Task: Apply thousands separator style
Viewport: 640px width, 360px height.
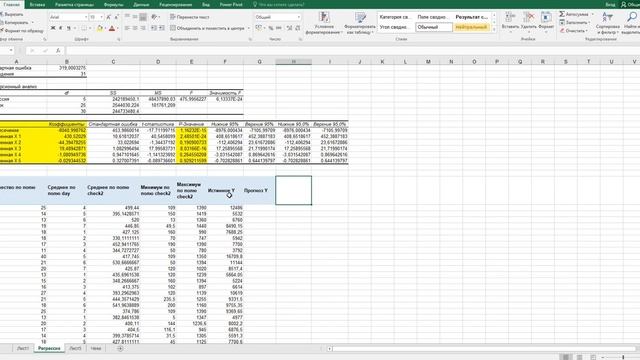Action: pos(279,28)
